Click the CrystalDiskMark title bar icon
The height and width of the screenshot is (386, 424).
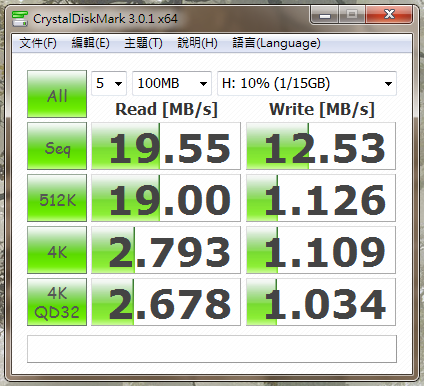tap(20, 19)
